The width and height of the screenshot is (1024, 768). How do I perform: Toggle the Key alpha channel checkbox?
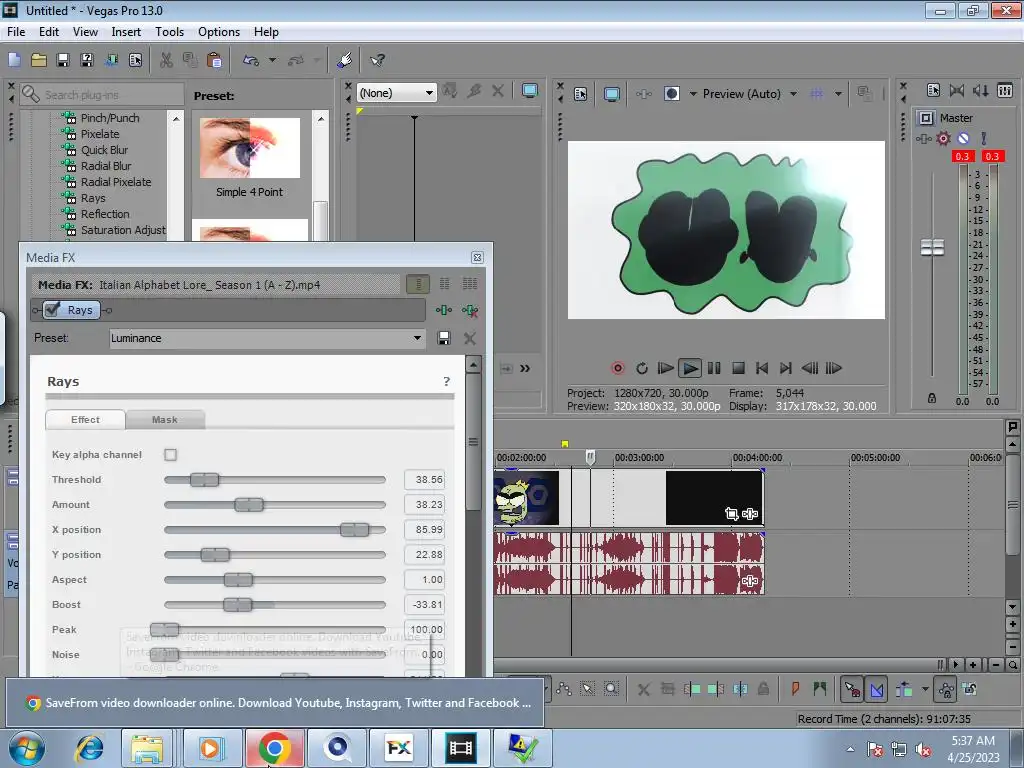coord(170,455)
